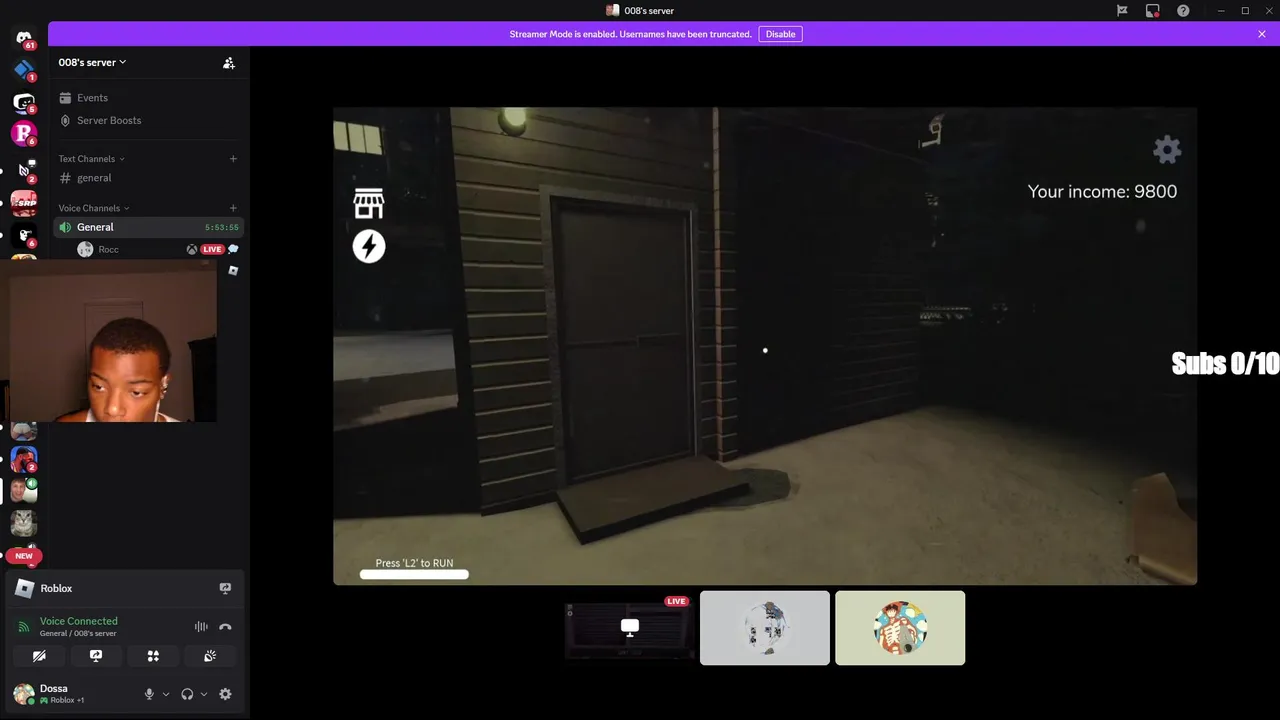The image size is (1280, 720).
Task: Click the Voice Connected status text
Action: pos(78,621)
